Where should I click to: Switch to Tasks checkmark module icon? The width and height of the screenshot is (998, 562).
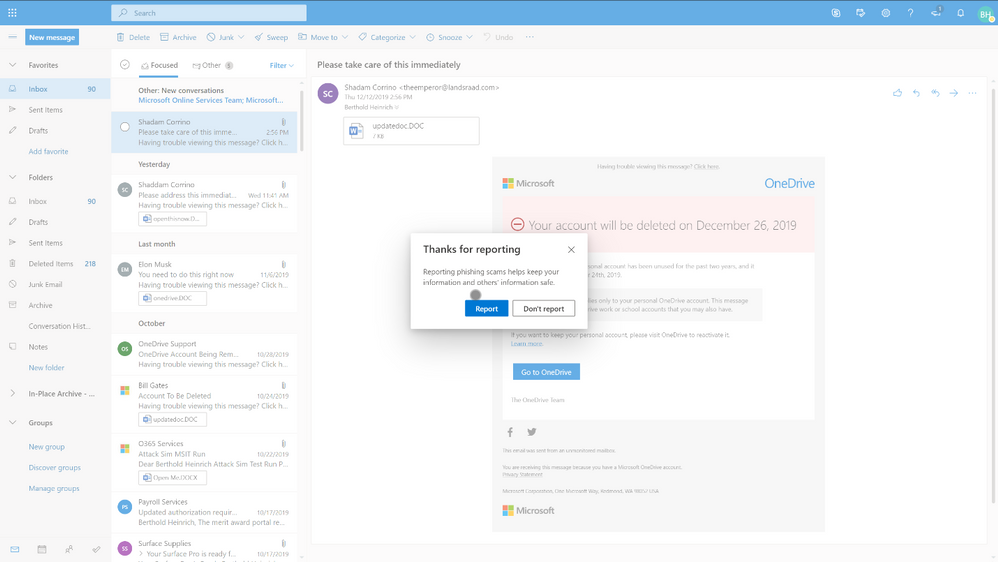[96, 549]
